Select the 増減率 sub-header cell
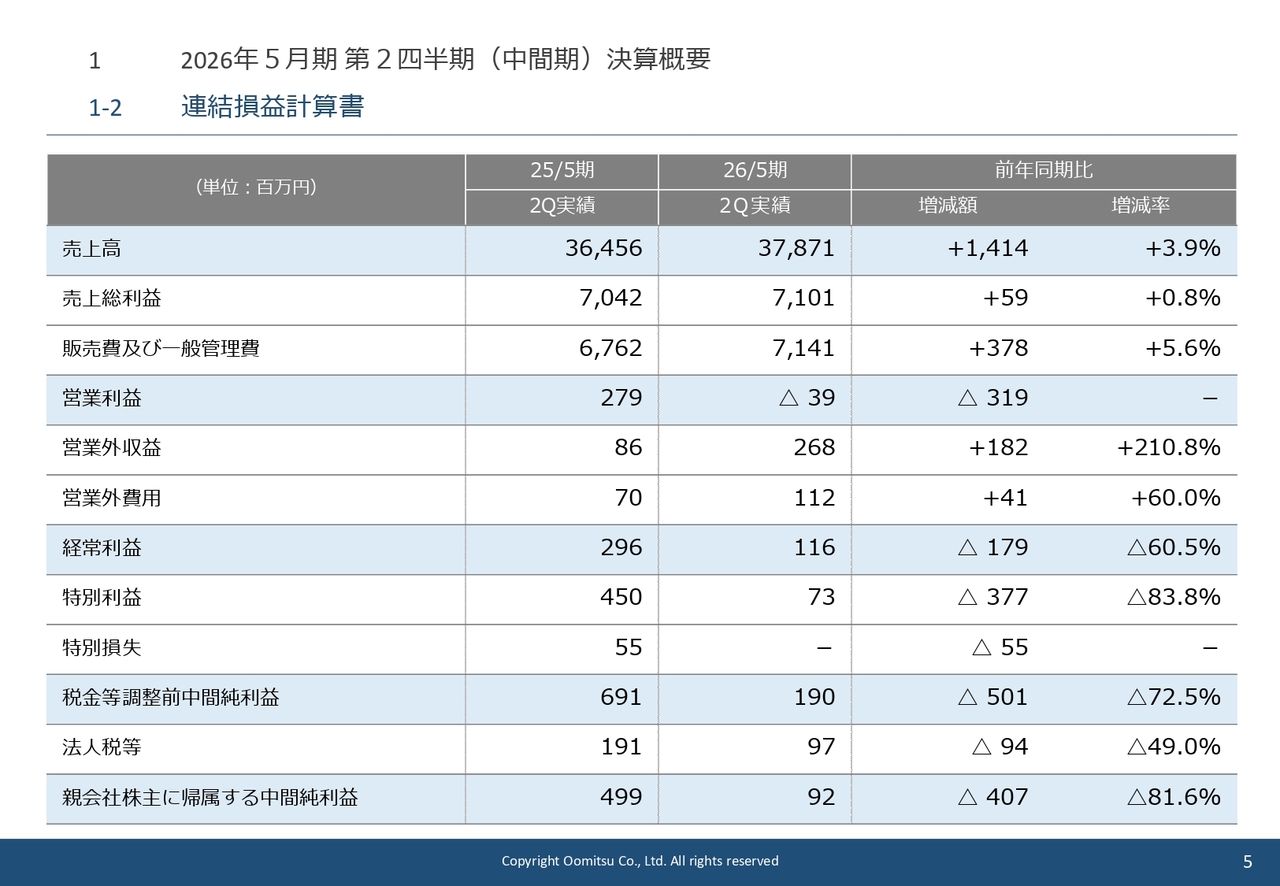 1140,206
